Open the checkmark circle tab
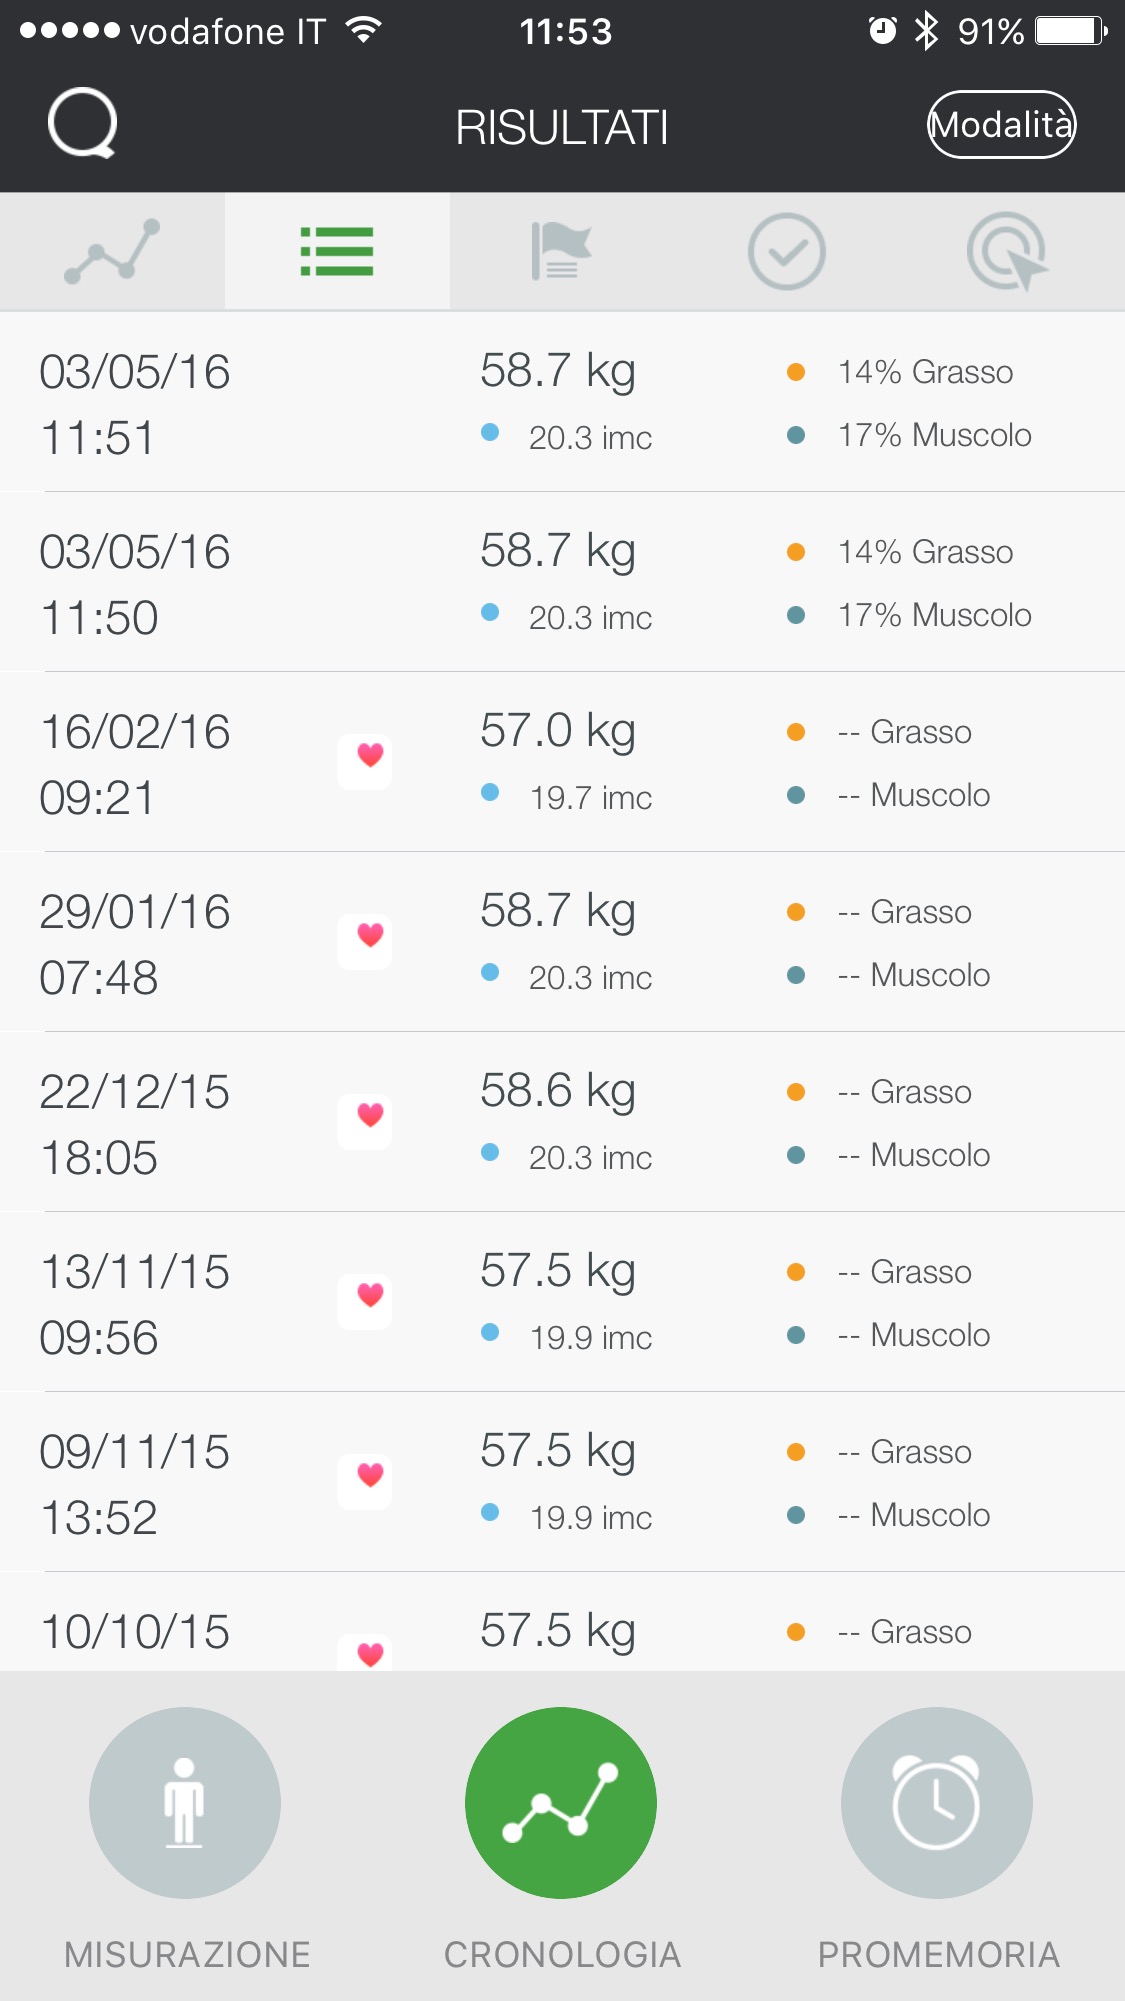Image resolution: width=1125 pixels, height=2001 pixels. tap(786, 251)
